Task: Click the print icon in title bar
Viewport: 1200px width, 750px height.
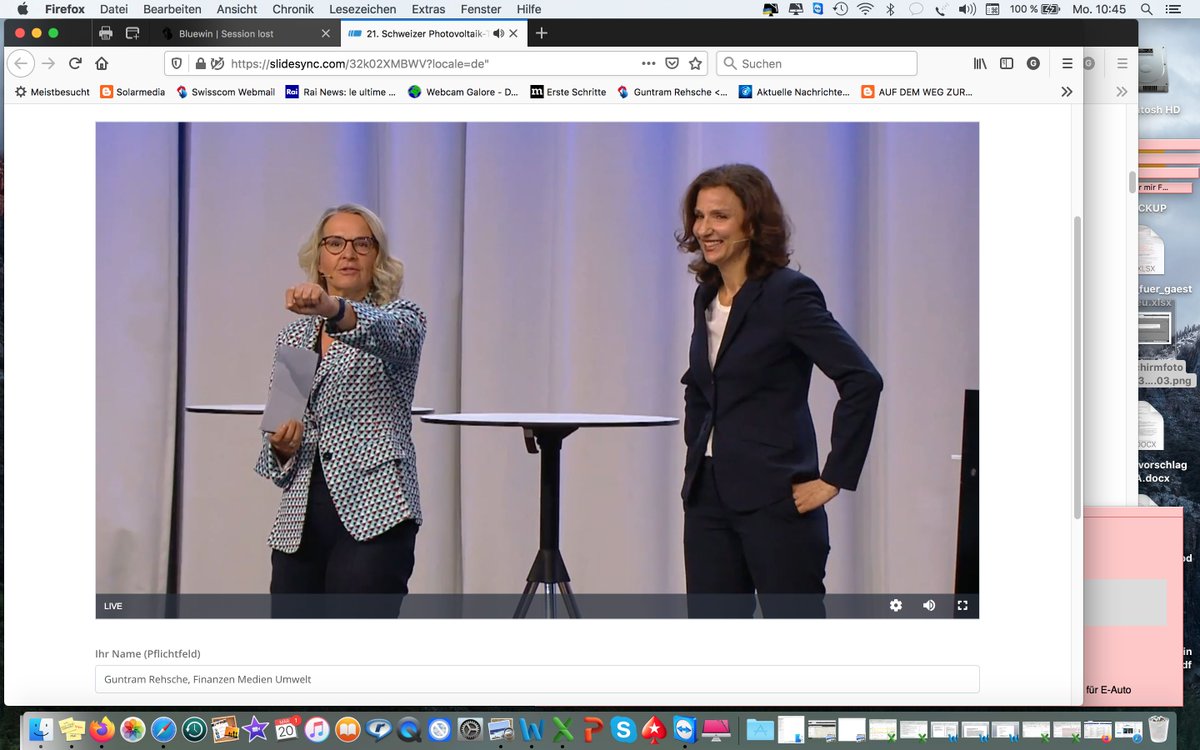Action: coord(106,33)
